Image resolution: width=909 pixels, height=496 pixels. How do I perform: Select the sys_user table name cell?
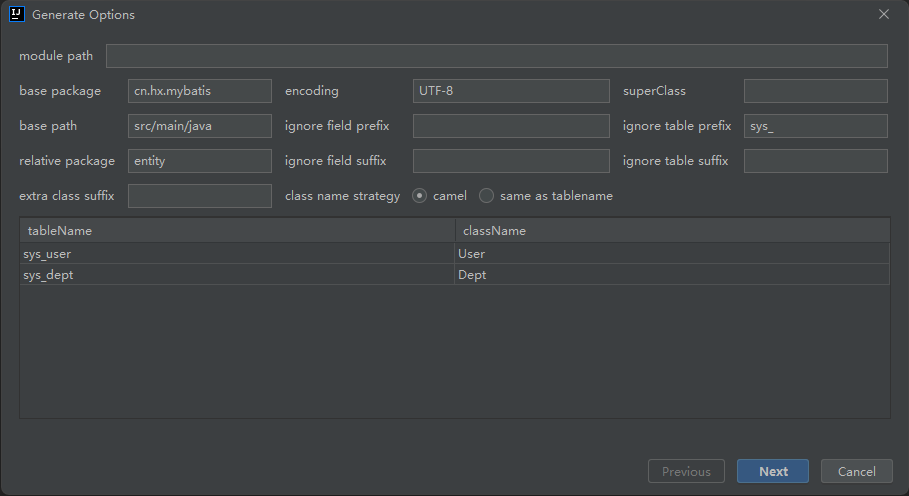coord(237,254)
